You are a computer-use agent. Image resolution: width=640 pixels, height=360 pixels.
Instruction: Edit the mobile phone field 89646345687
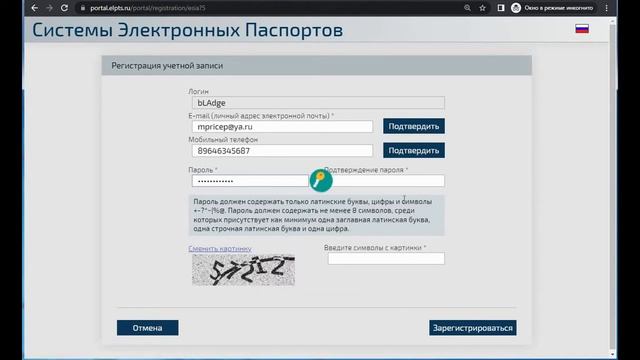coord(282,151)
